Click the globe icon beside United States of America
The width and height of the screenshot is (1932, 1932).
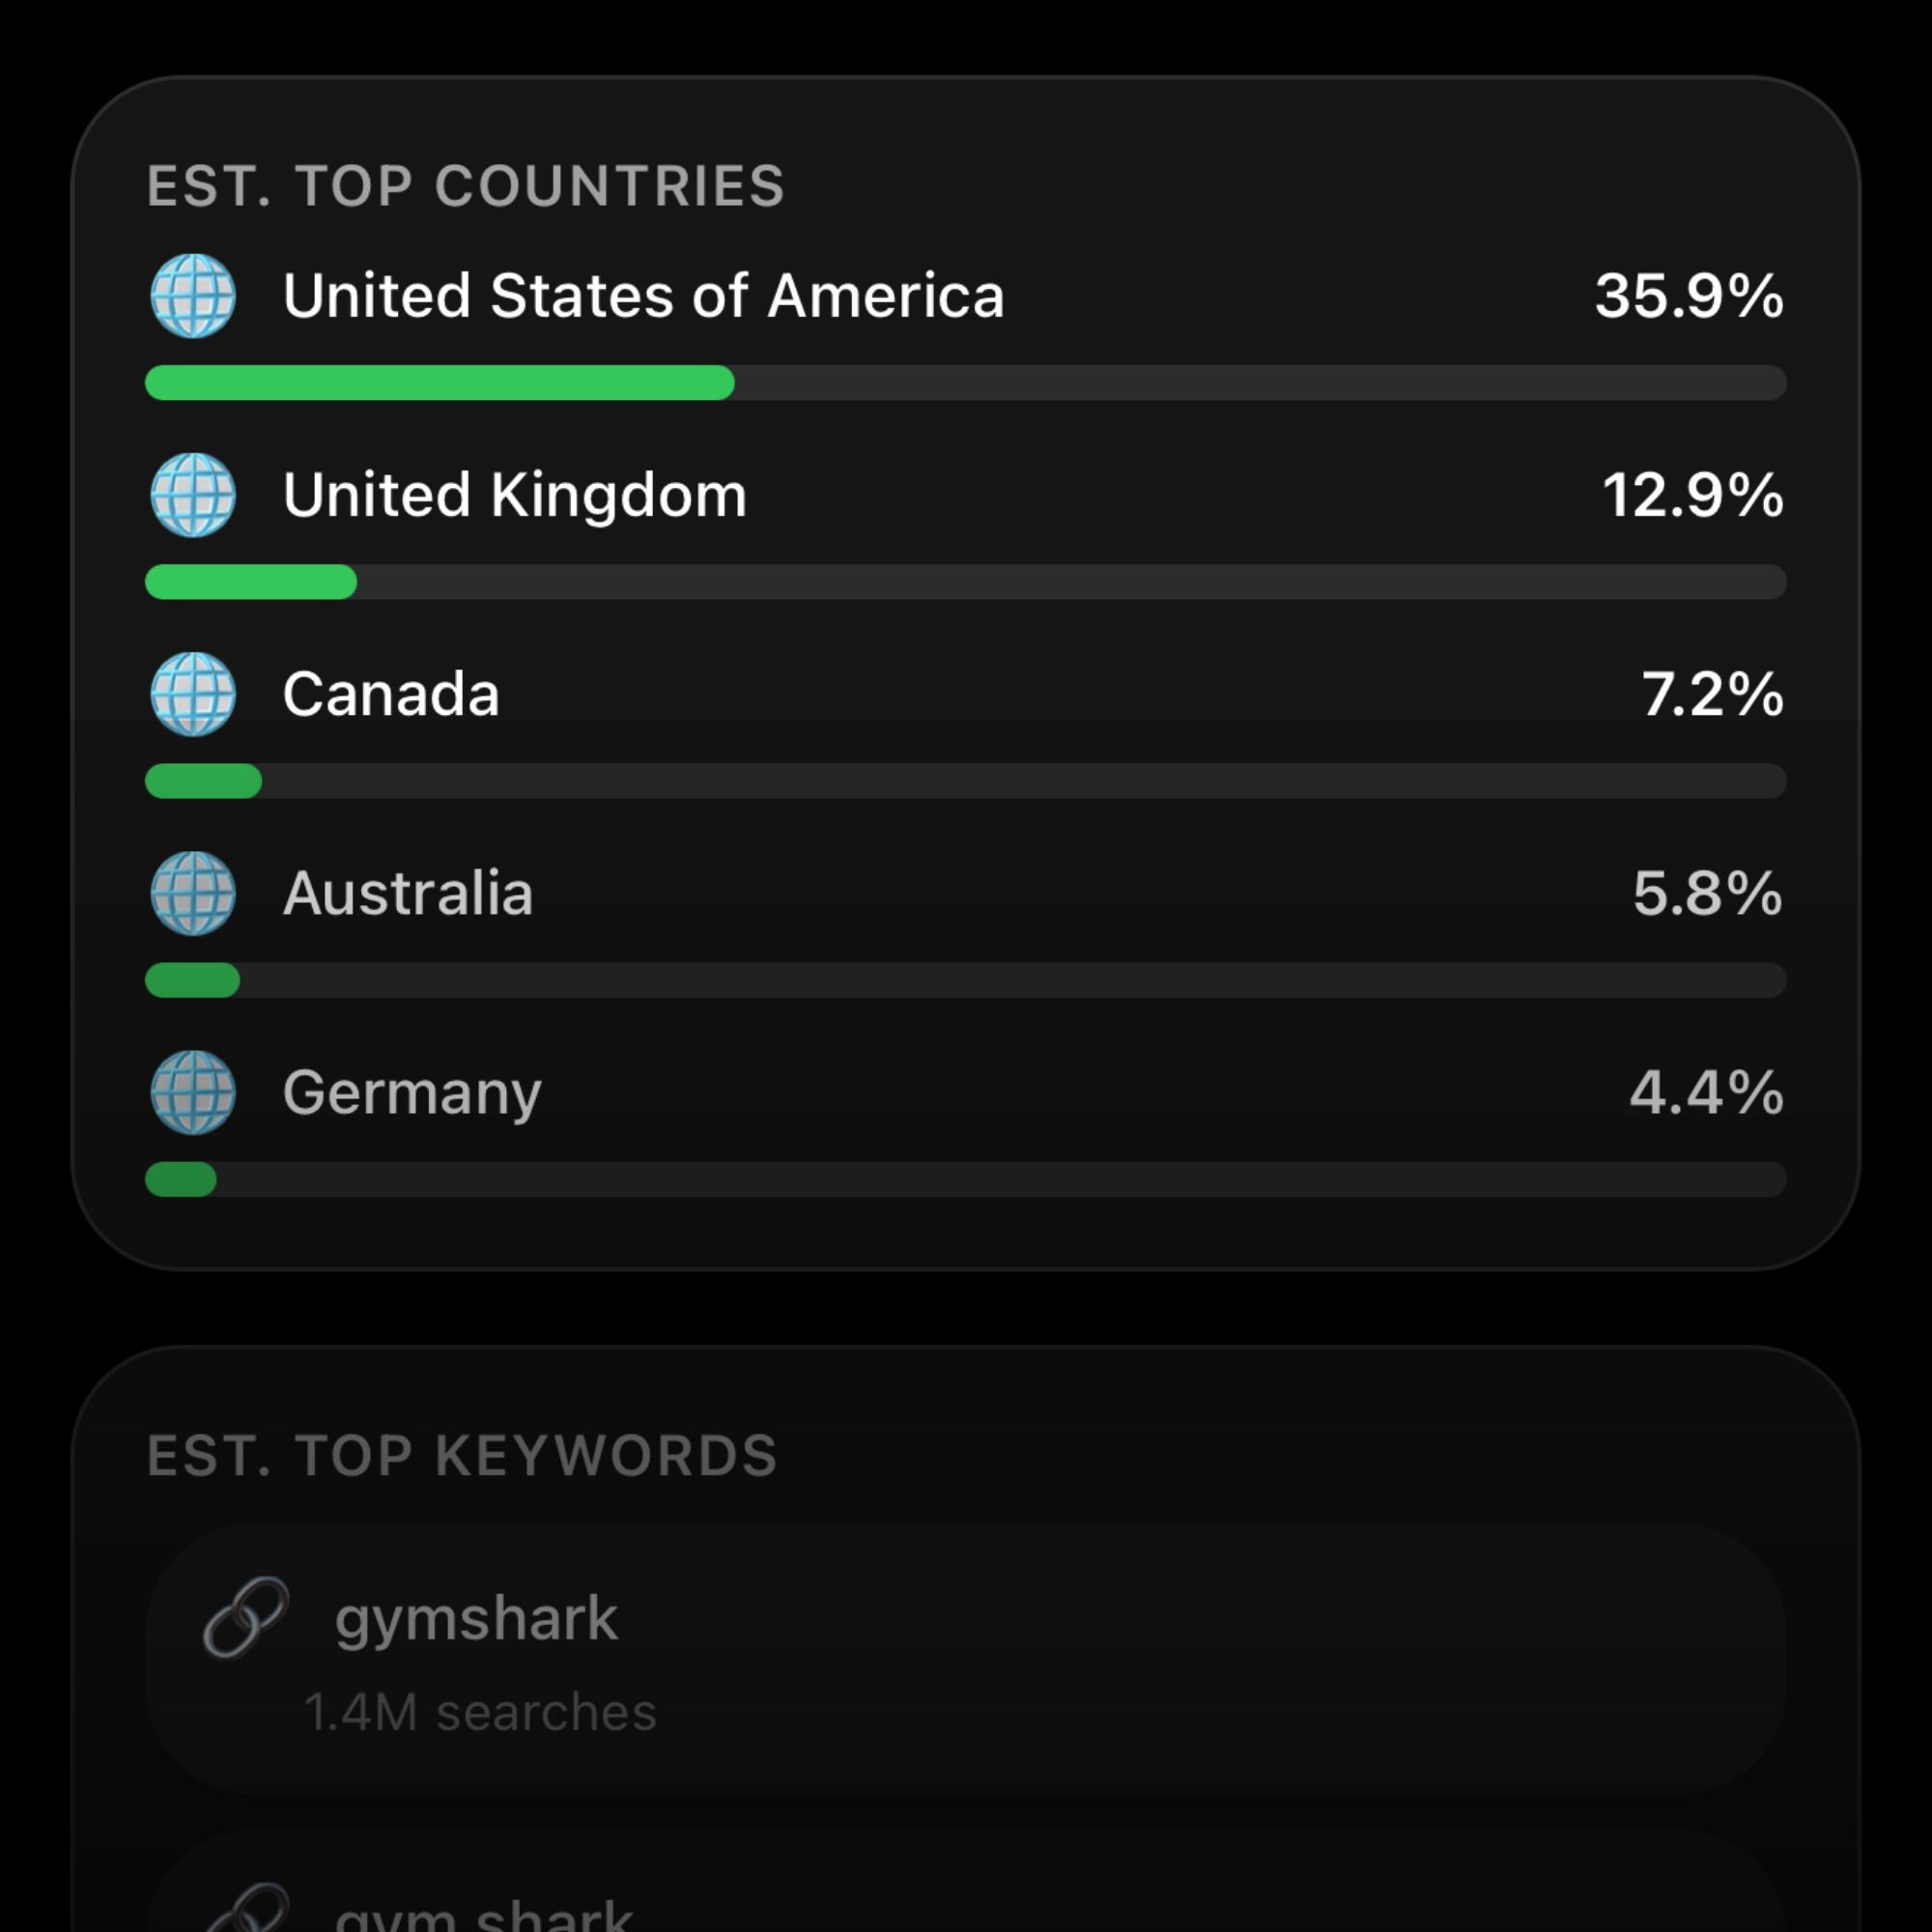tap(193, 296)
